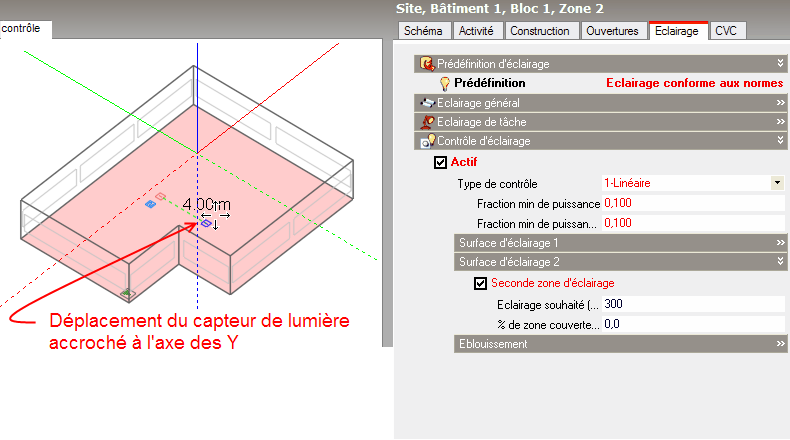The height and width of the screenshot is (440, 790).
Task: Switch to the Ouvertures tab
Action: [x=612, y=31]
